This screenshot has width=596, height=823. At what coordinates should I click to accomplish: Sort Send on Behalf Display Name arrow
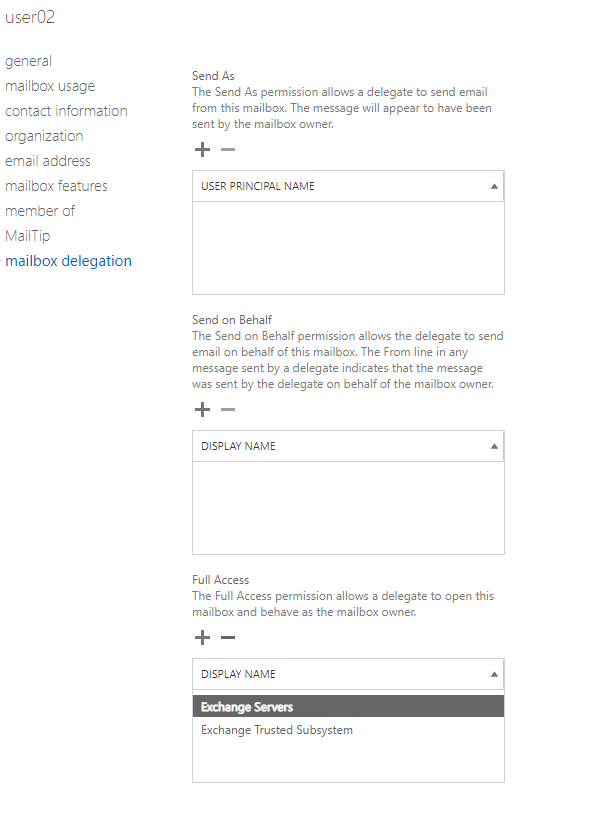(494, 446)
